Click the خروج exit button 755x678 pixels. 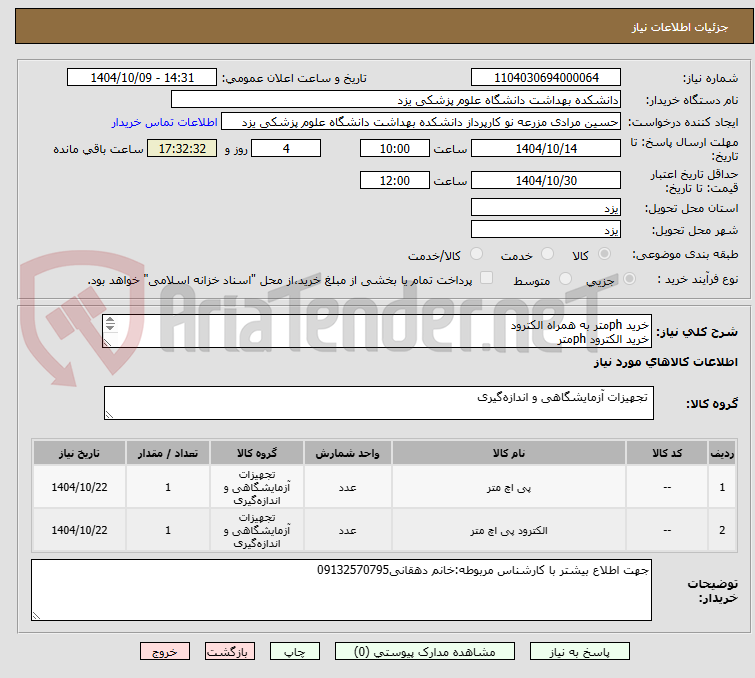point(165,652)
